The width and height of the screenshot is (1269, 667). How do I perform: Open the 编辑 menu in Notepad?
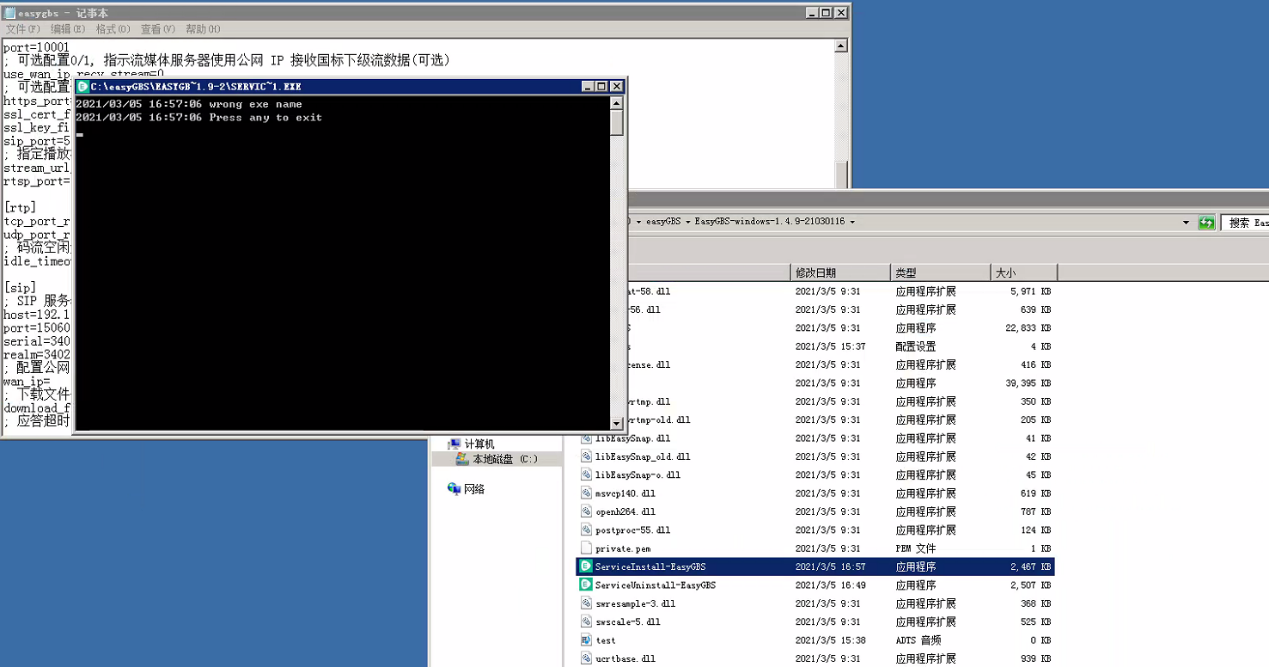[66, 29]
